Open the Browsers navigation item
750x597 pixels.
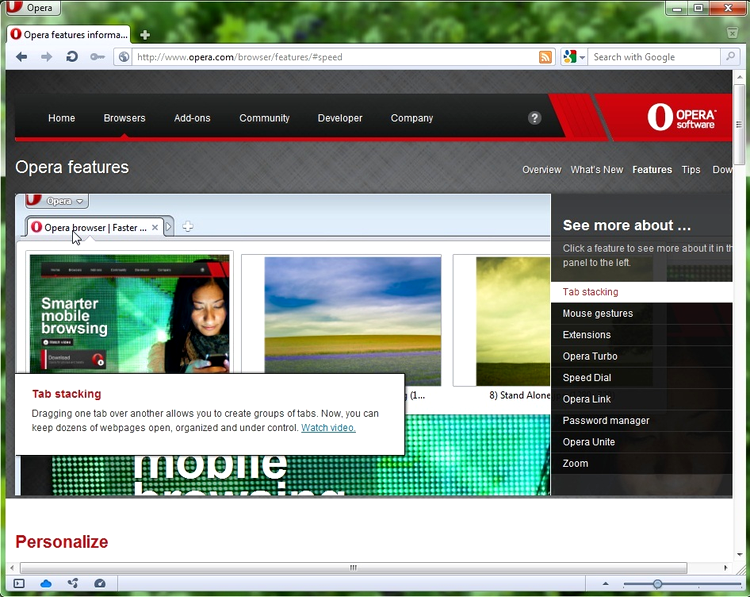pyautogui.click(x=124, y=118)
